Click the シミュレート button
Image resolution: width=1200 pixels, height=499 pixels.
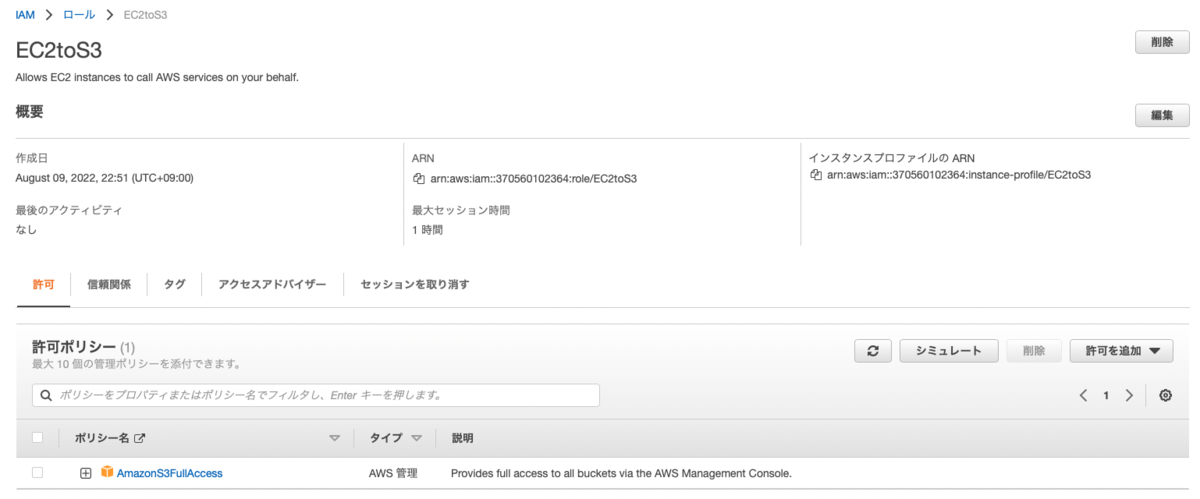949,351
